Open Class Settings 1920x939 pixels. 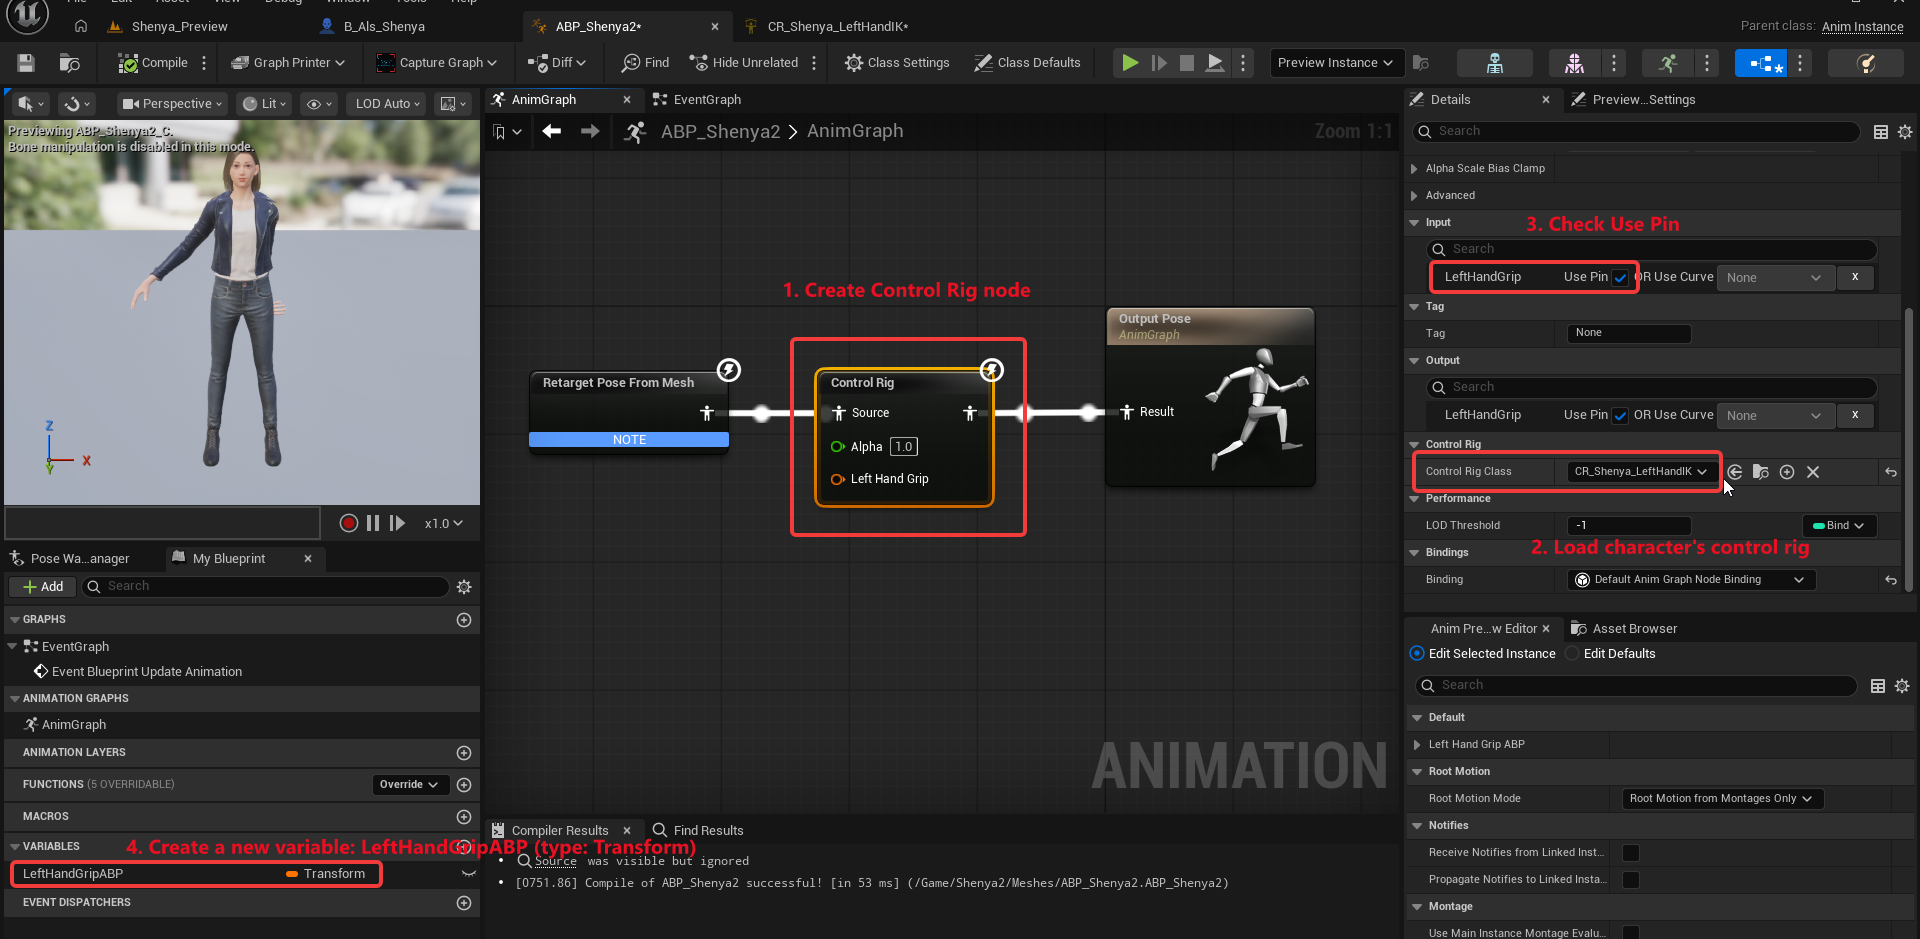coord(897,63)
